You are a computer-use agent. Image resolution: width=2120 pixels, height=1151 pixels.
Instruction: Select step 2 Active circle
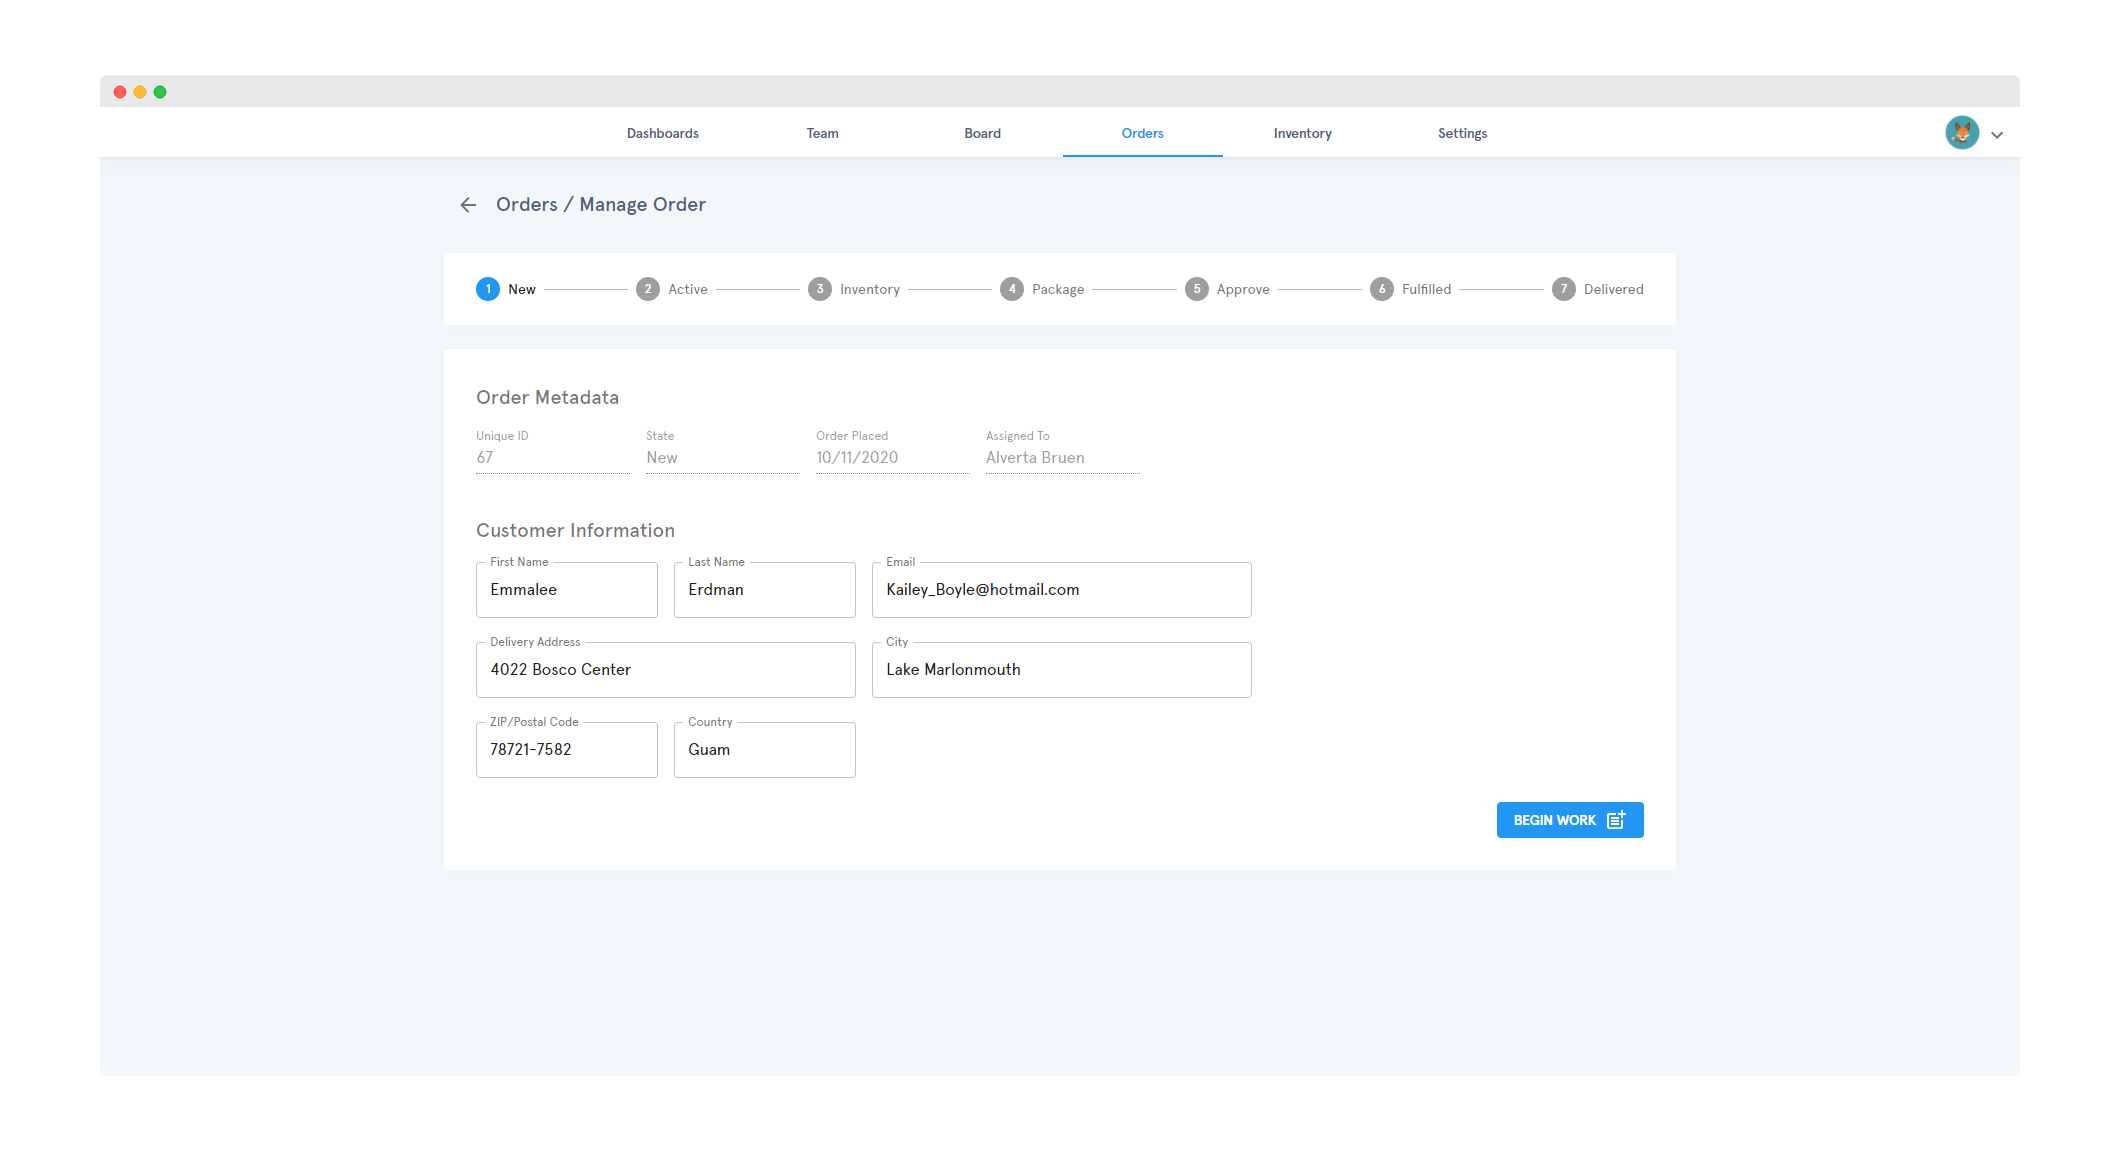point(648,289)
